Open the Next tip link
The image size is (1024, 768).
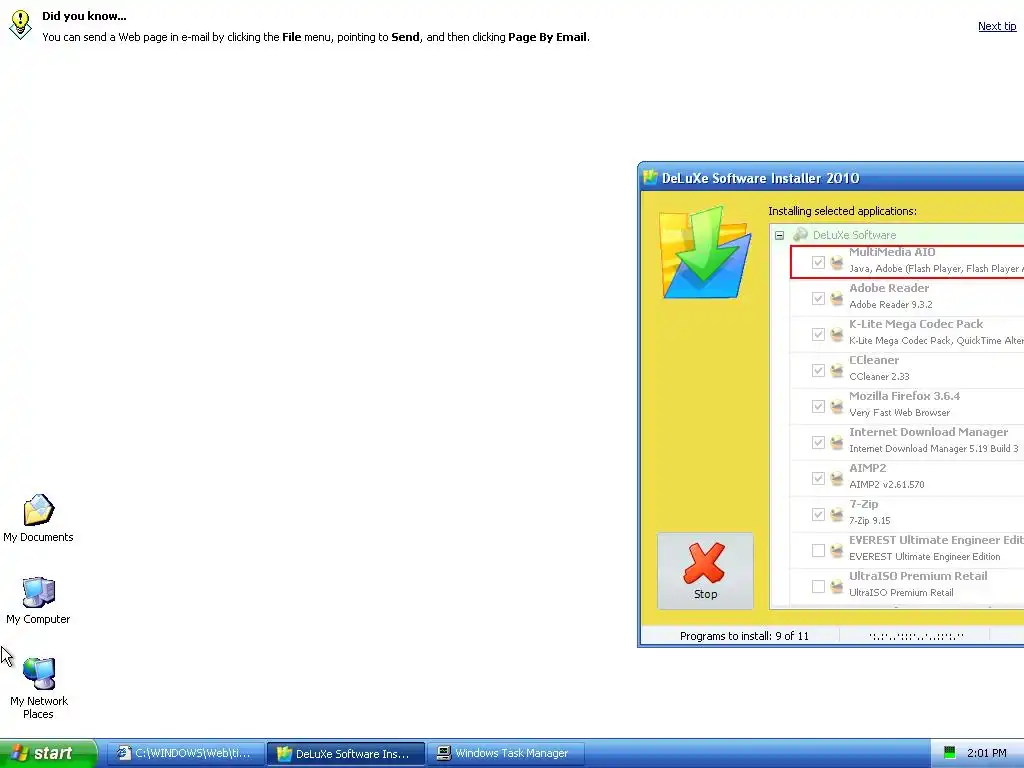(x=997, y=26)
